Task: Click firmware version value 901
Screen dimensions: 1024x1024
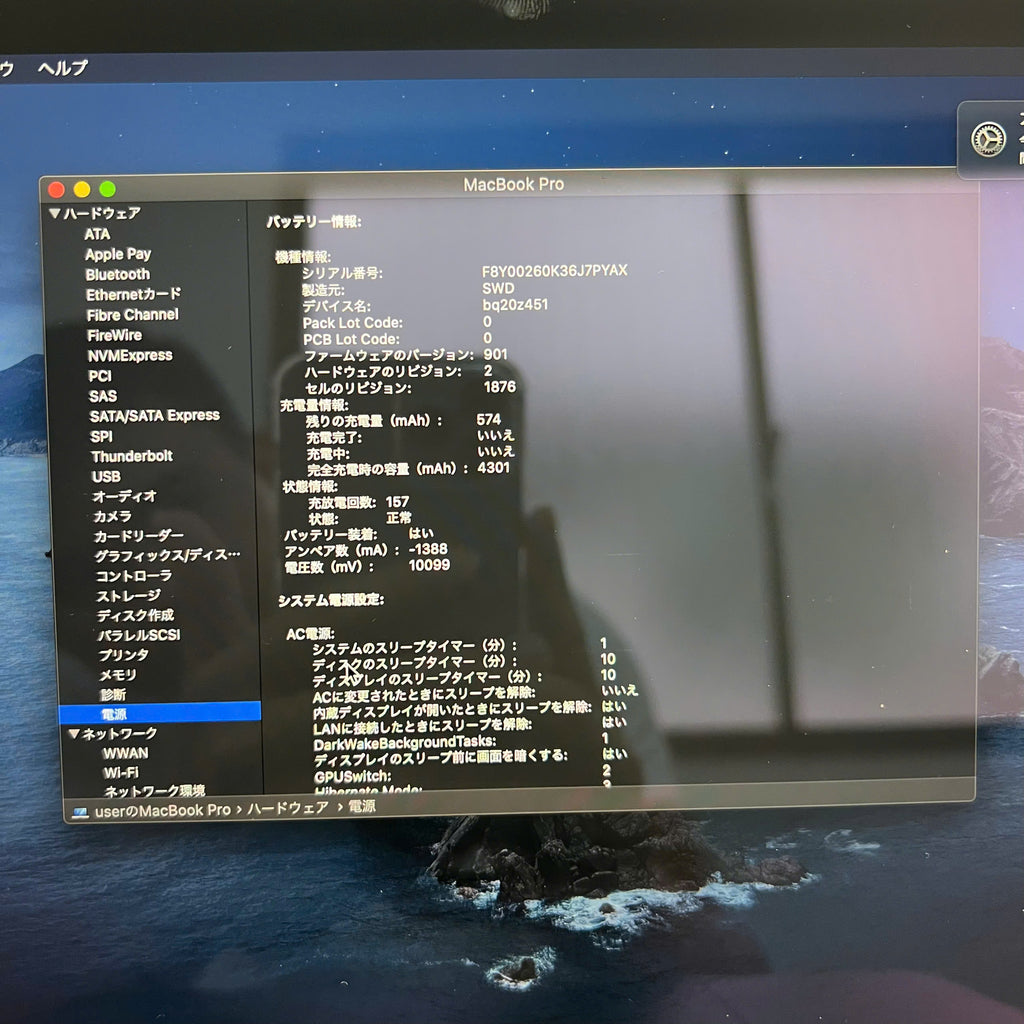Action: [496, 354]
